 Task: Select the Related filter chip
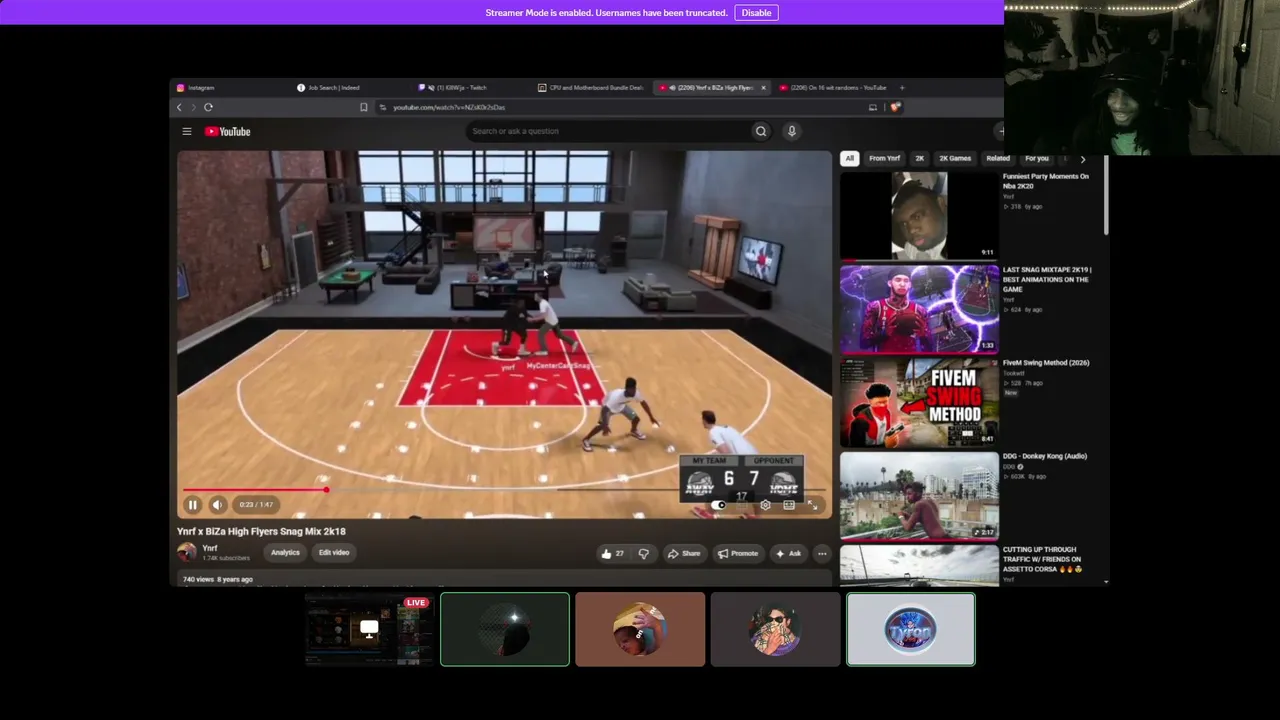coord(997,158)
